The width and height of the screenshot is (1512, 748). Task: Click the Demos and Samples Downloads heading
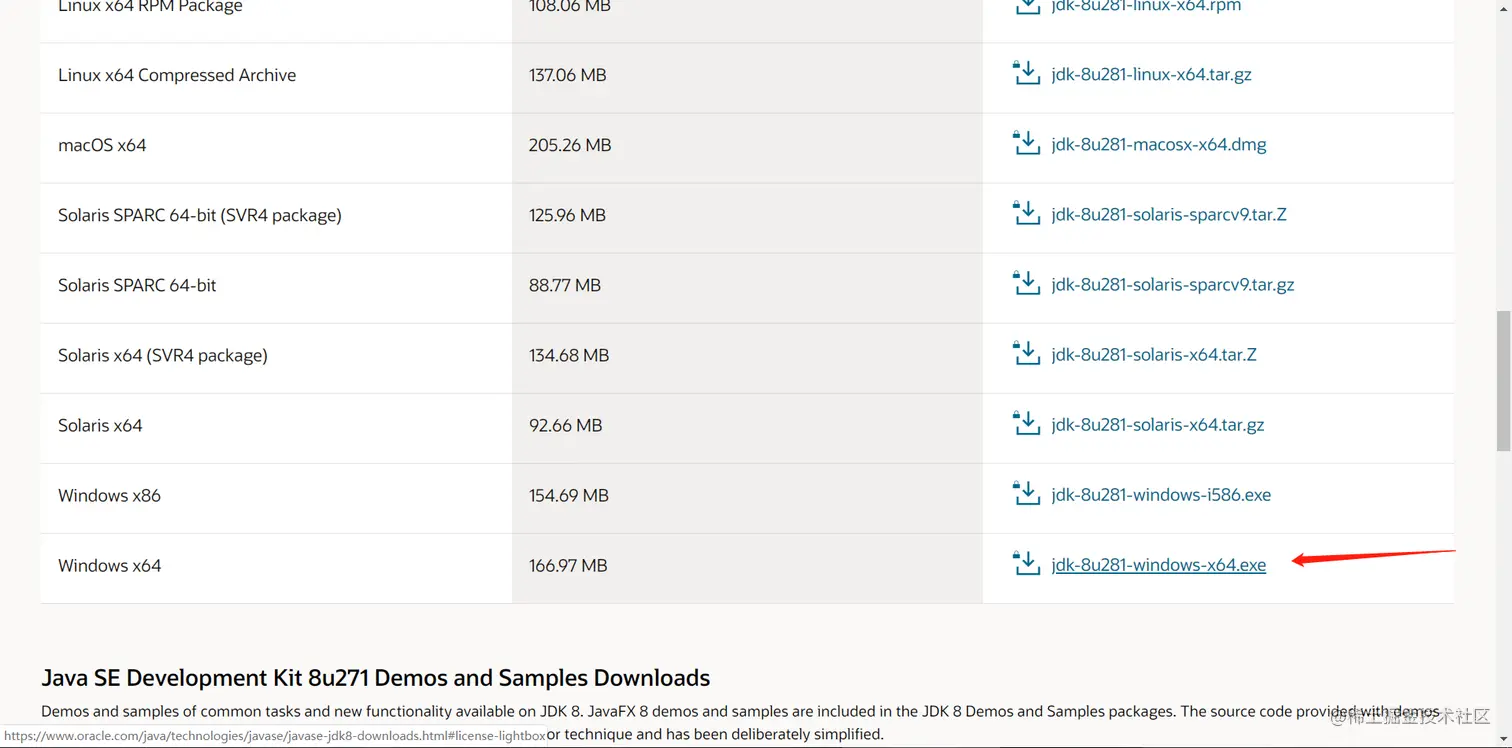(x=375, y=678)
